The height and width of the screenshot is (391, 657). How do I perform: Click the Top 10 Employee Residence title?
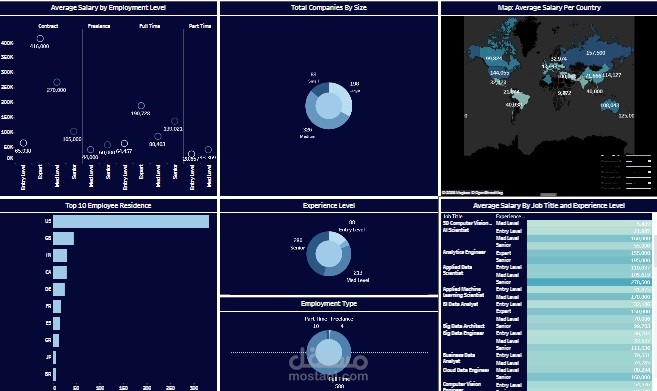[x=108, y=205]
